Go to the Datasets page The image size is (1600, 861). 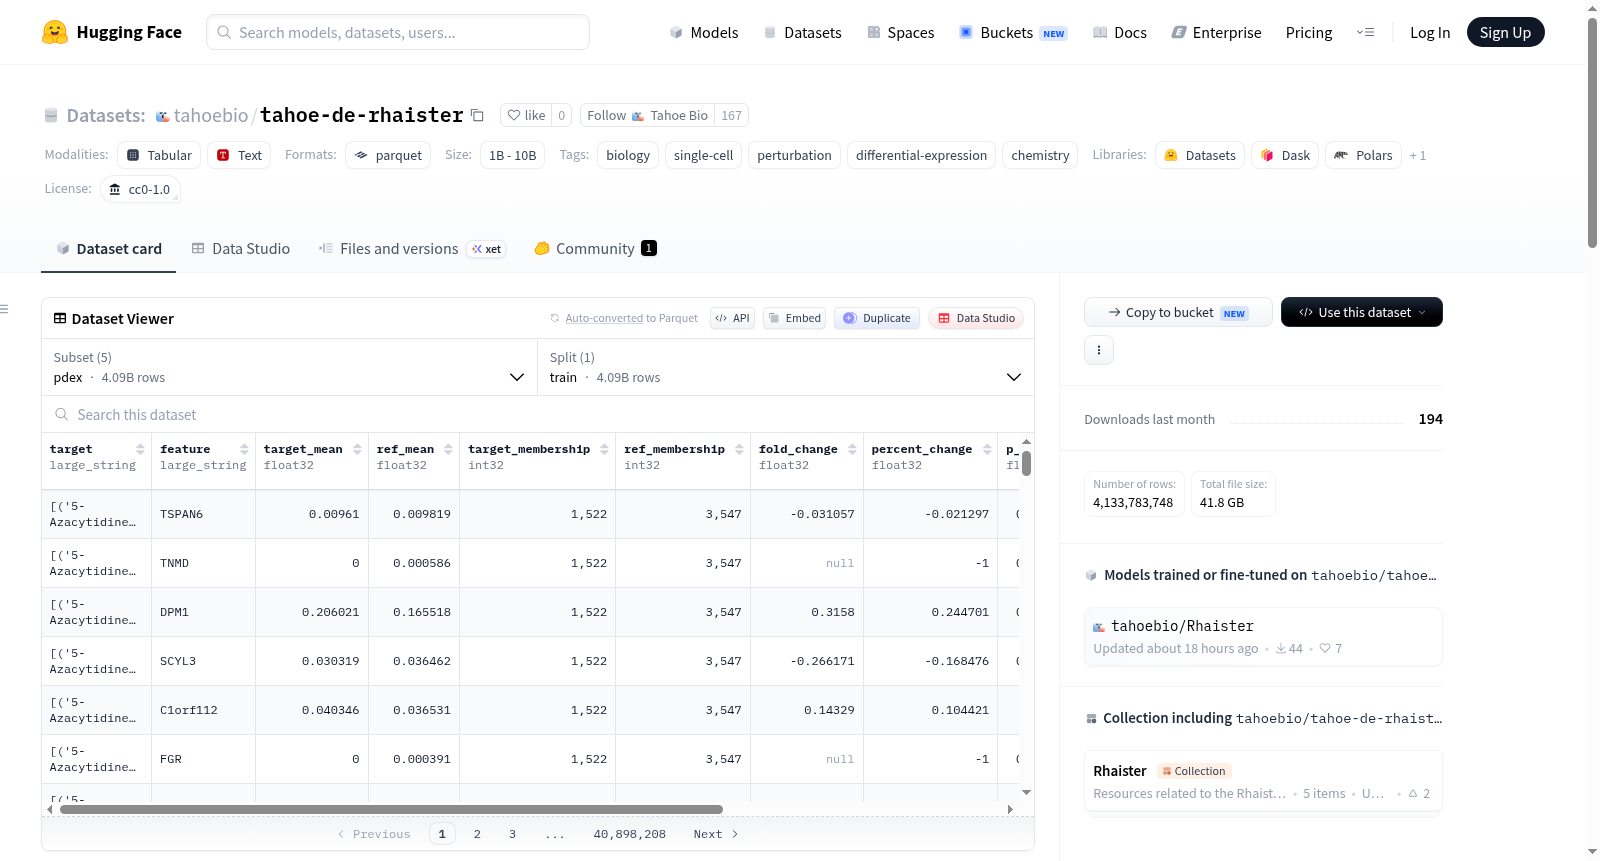point(803,32)
